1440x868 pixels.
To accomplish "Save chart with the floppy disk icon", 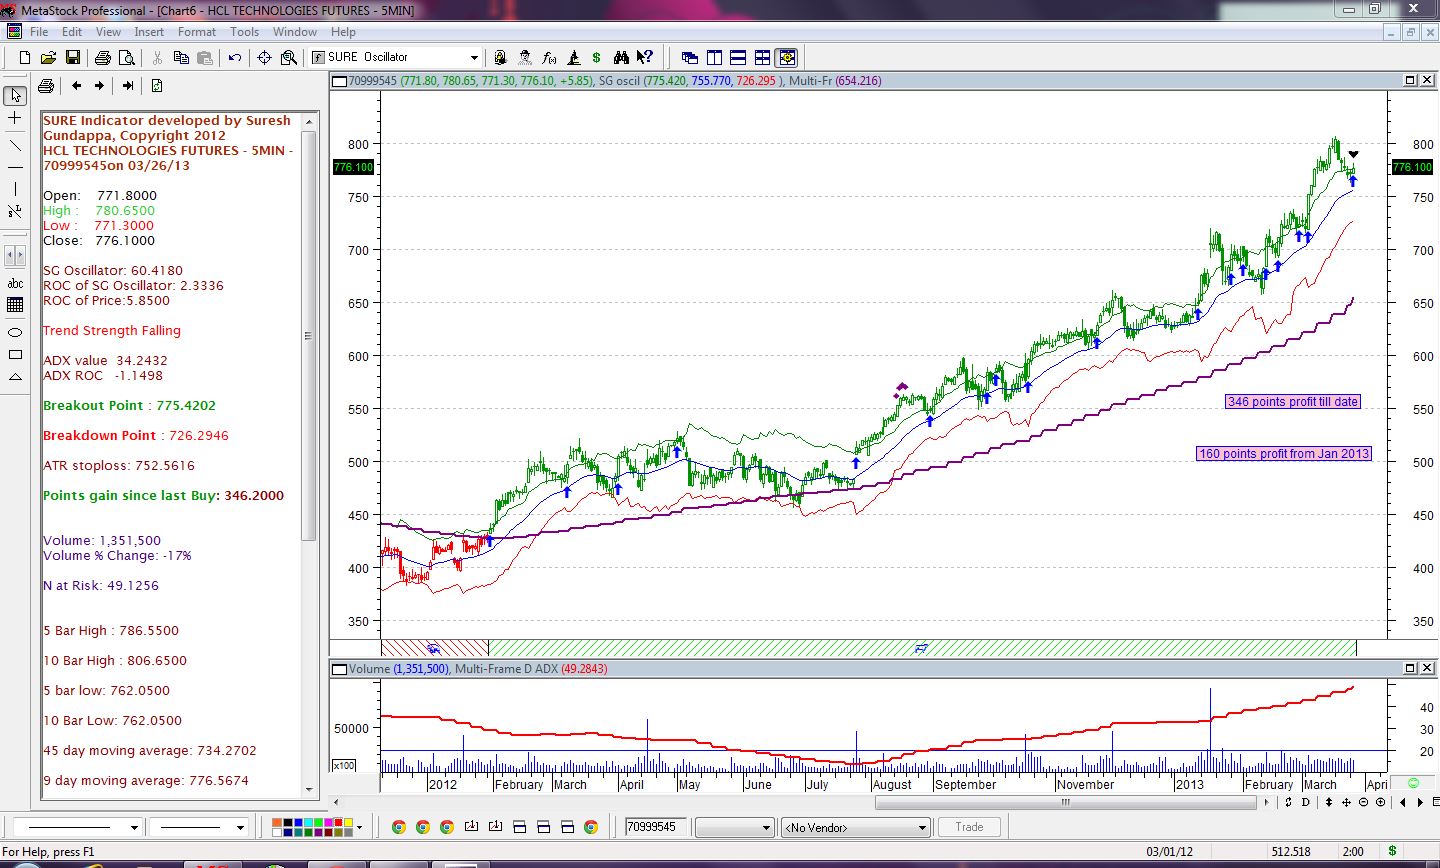I will click(72, 58).
